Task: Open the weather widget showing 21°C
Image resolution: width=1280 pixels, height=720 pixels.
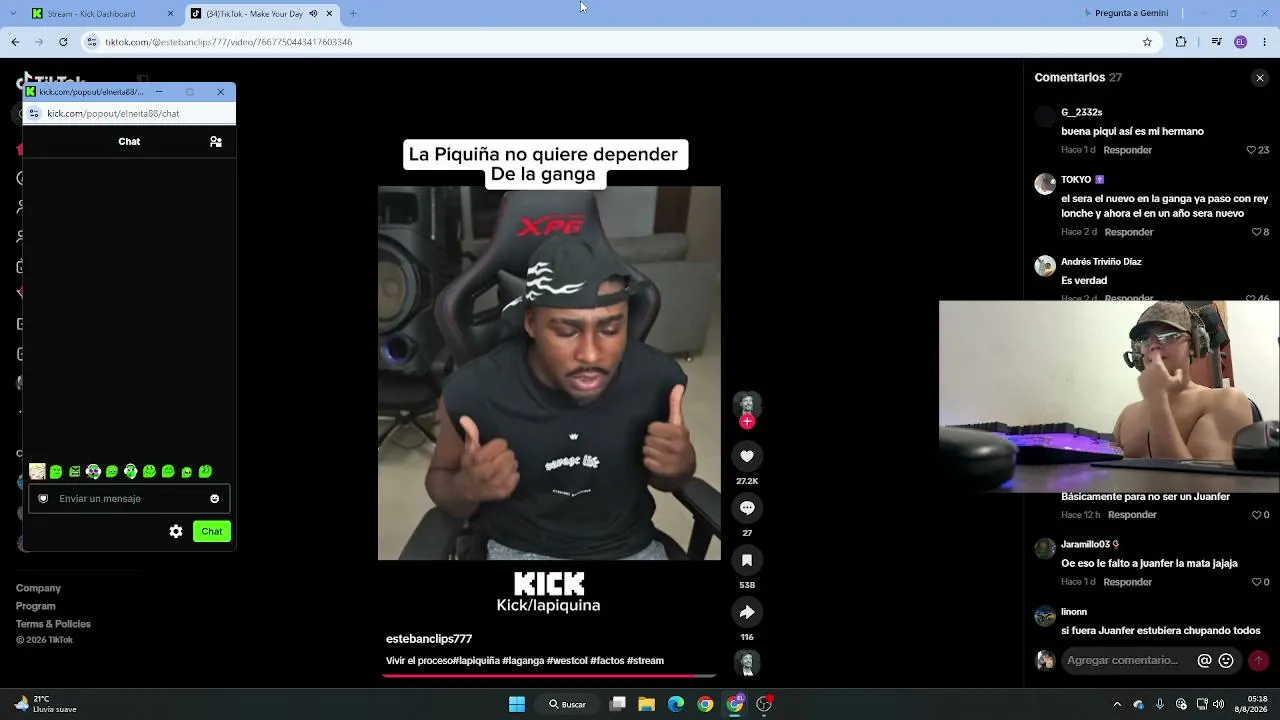Action: (x=46, y=704)
